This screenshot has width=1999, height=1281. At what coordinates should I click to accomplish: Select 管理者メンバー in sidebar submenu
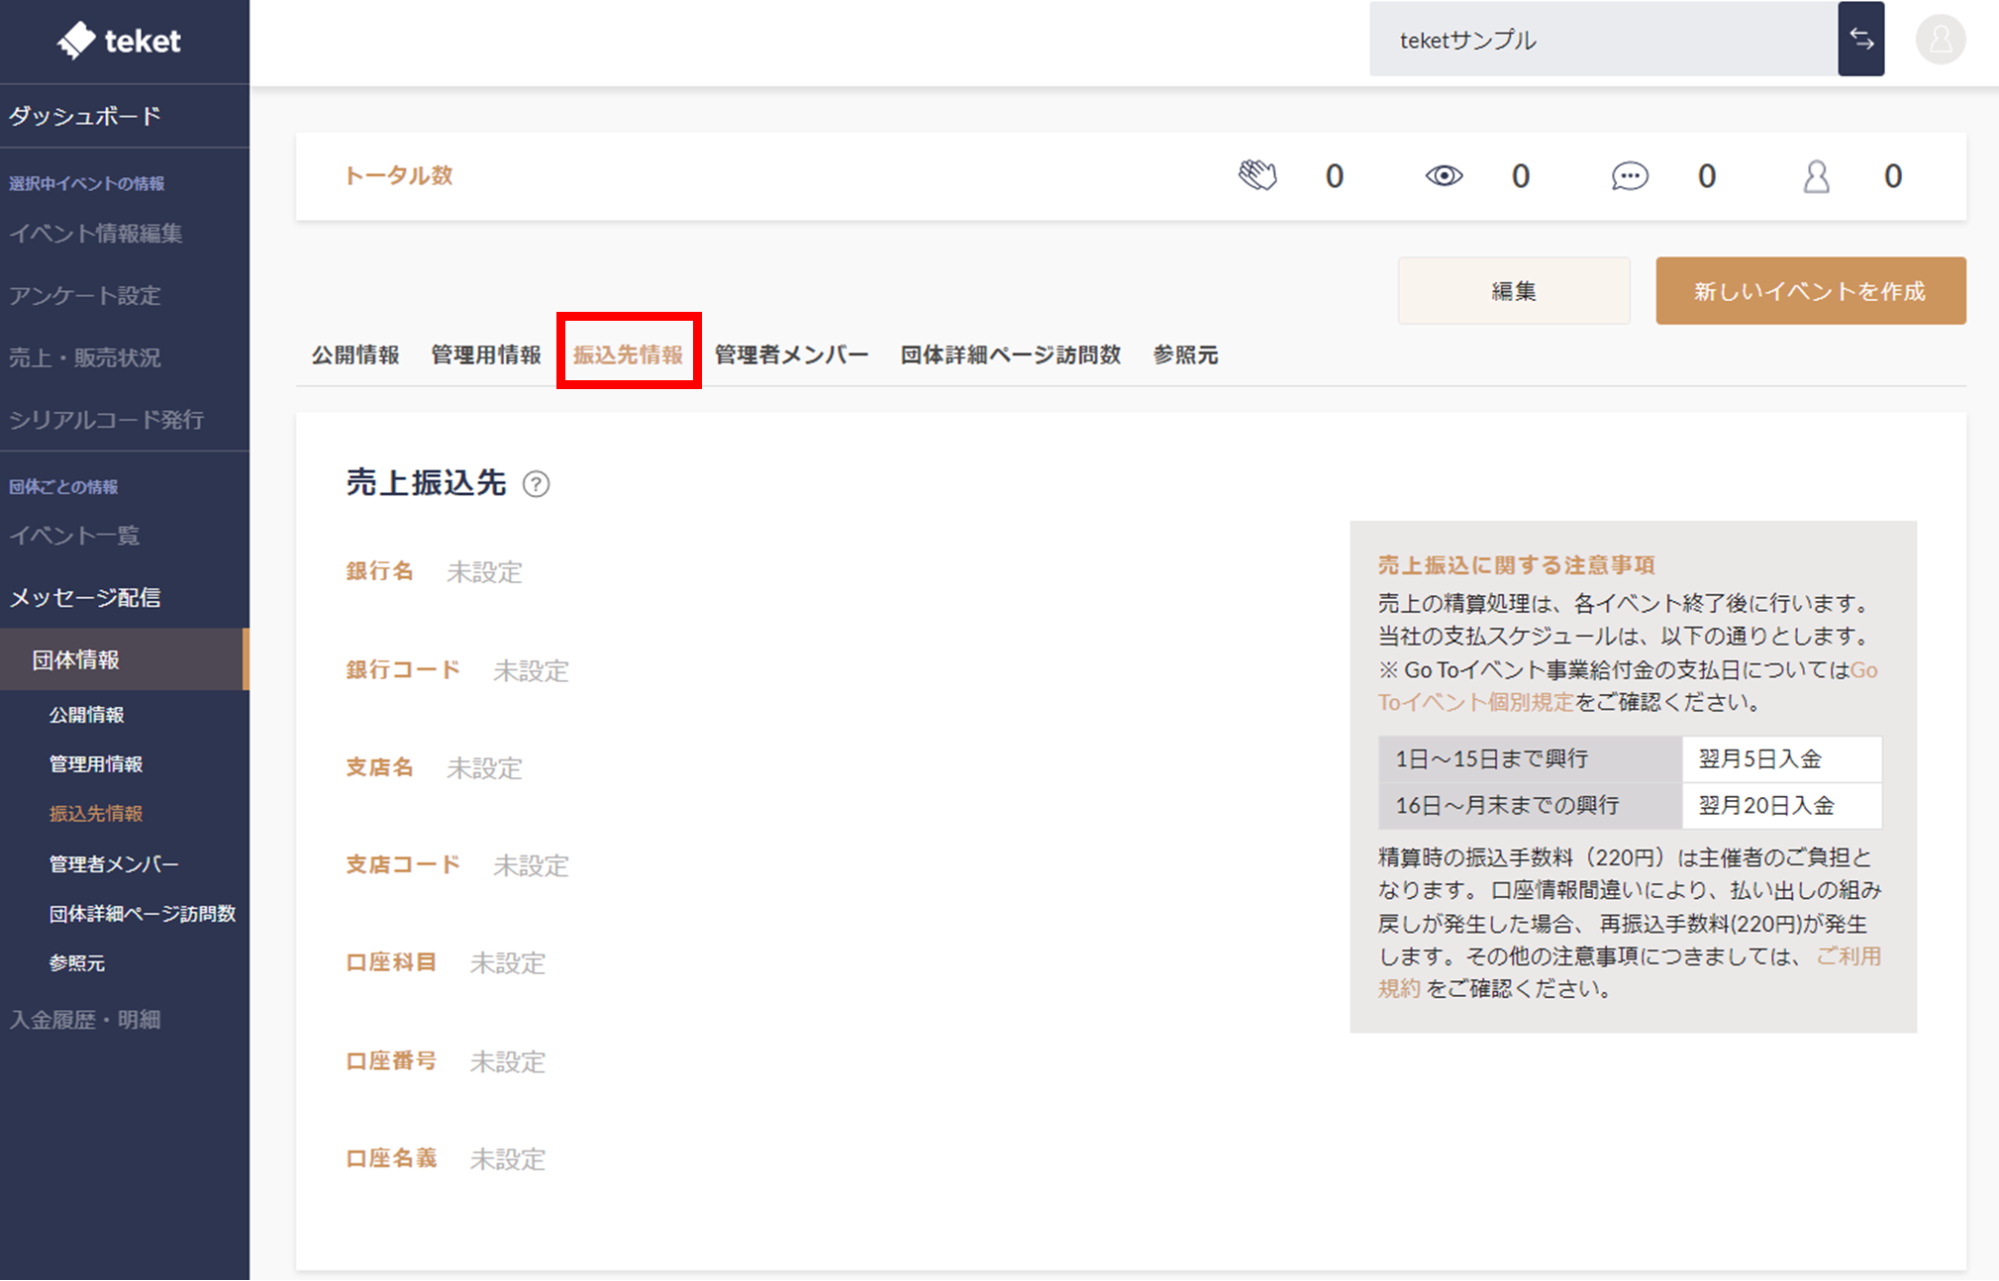114,864
